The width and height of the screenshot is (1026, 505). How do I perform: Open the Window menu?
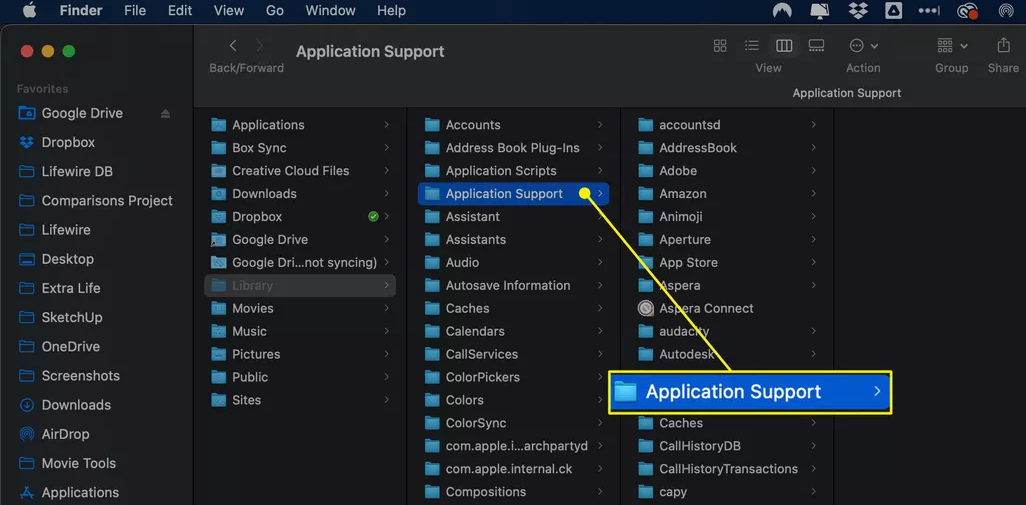click(330, 10)
